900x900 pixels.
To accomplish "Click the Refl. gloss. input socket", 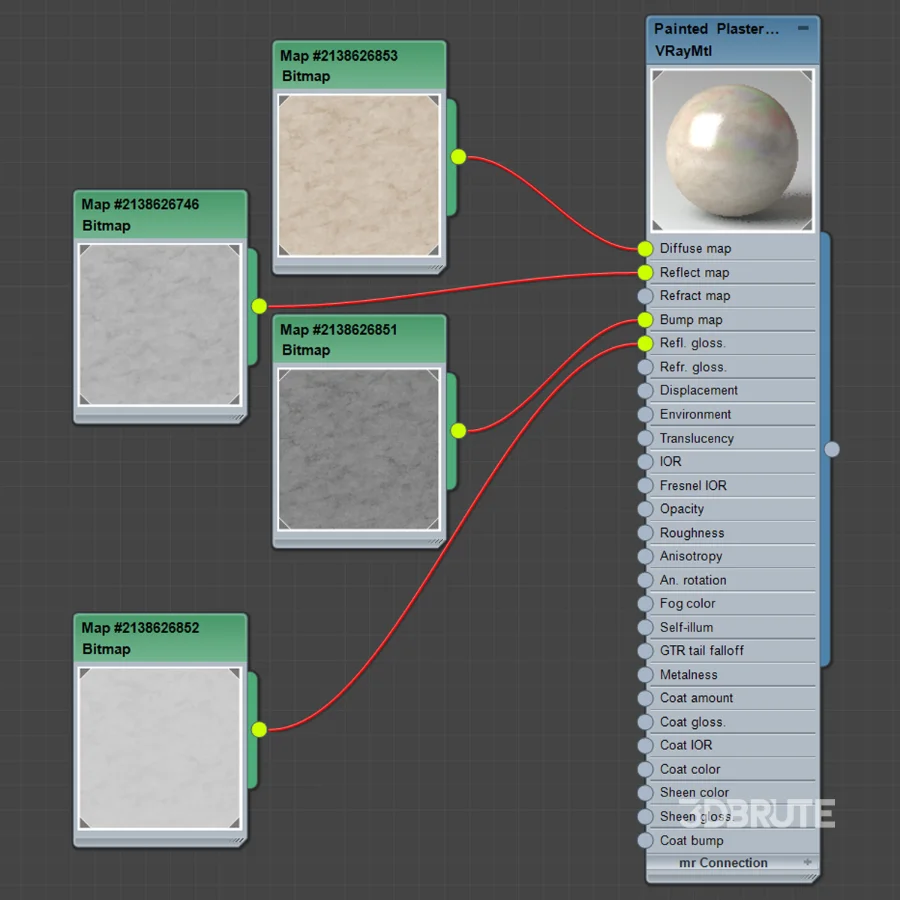I will (x=645, y=343).
